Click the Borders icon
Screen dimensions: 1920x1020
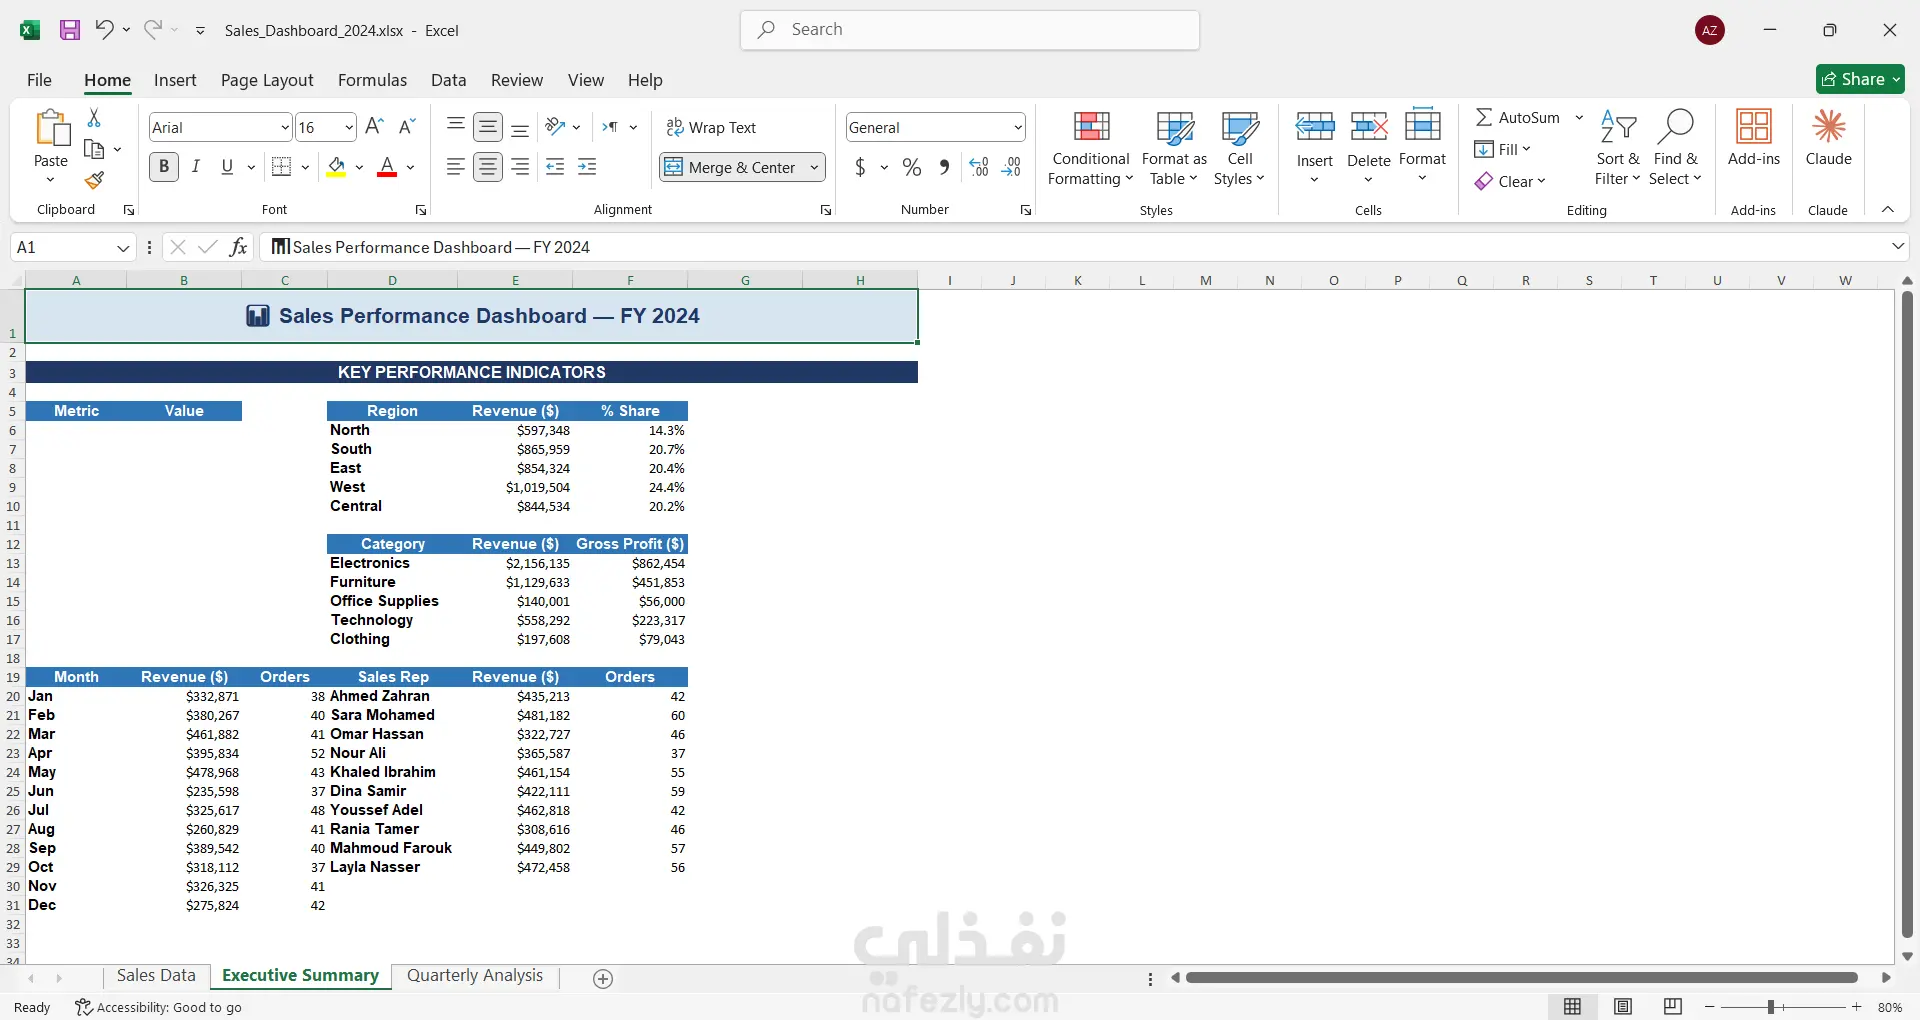(x=282, y=167)
